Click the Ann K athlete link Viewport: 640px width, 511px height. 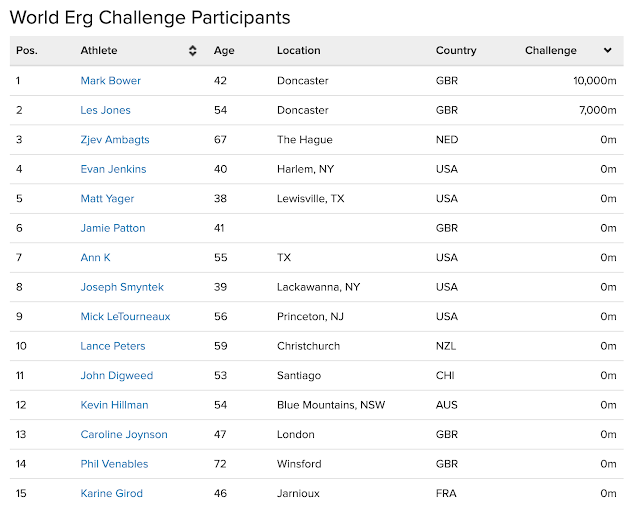(95, 258)
